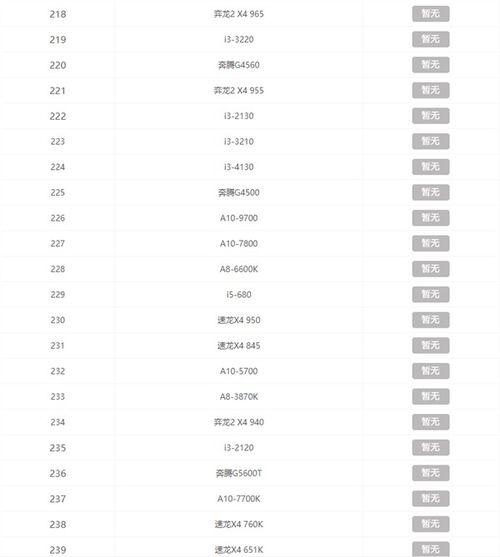The width and height of the screenshot is (500, 557).
Task: Select the 奔腾G4560 processor name
Action: pos(239,65)
